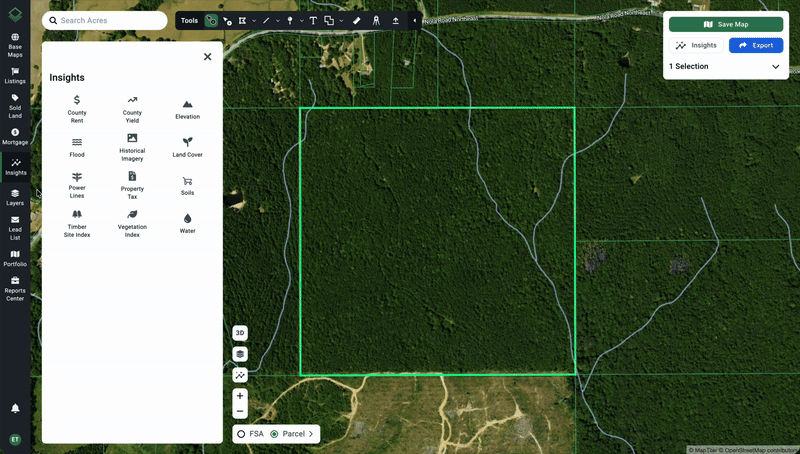Choose the pointer select tool
Image resolution: width=800 pixels, height=454 pixels.
228,20
